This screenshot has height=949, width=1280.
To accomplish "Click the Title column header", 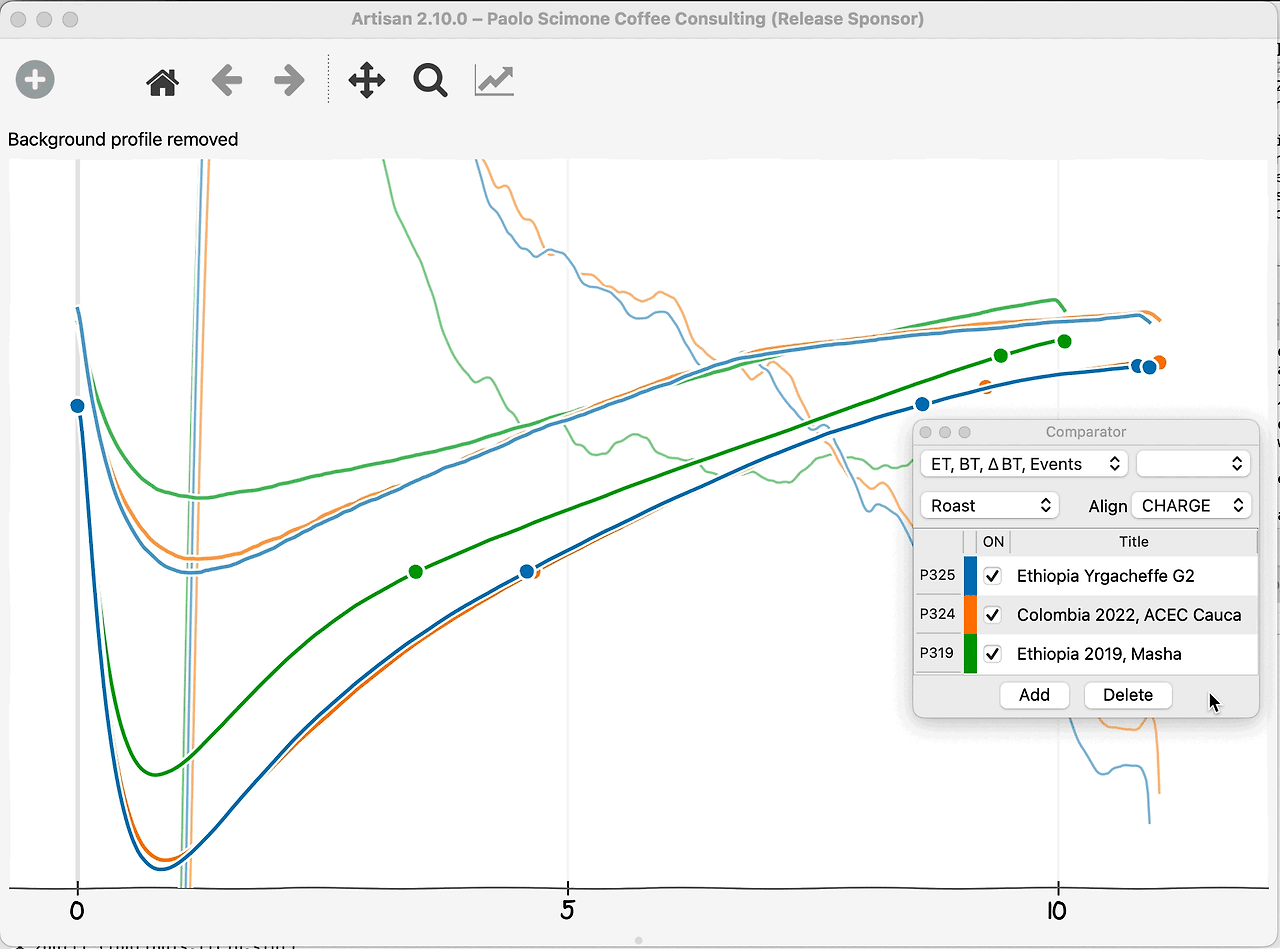I will coord(1133,542).
